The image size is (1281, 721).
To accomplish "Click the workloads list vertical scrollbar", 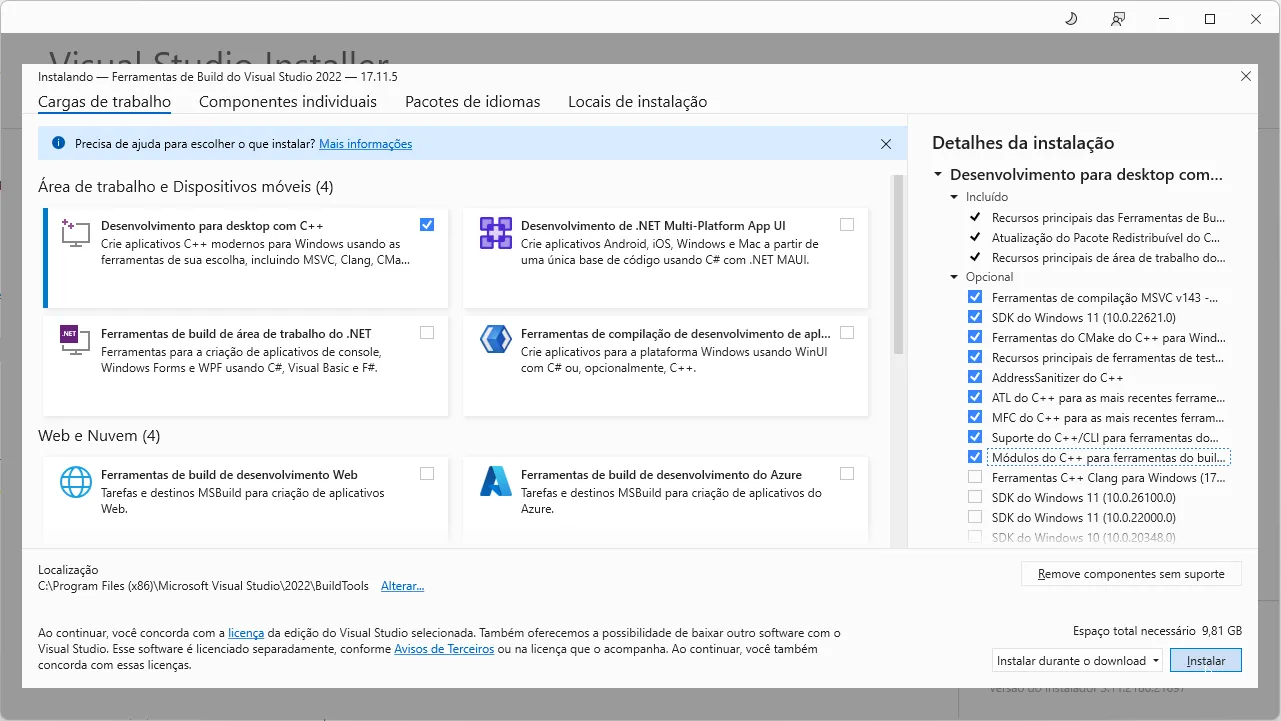I will point(898,265).
